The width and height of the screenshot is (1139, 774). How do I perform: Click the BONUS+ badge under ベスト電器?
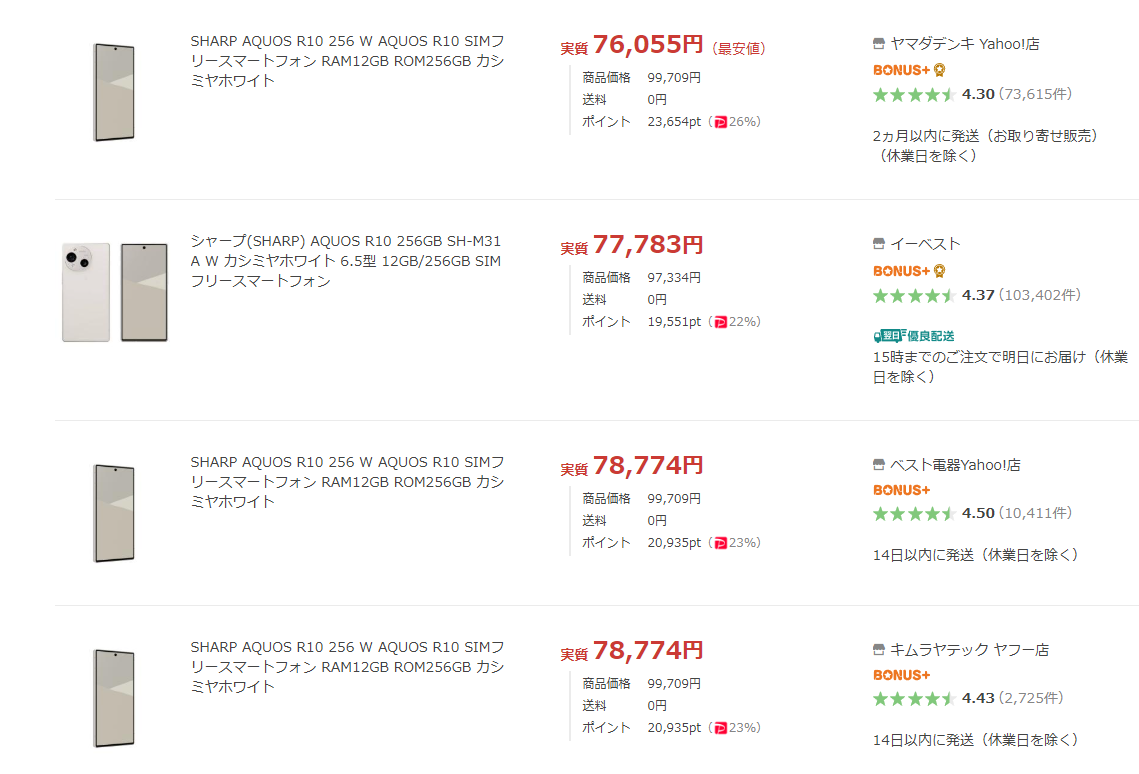point(901,490)
